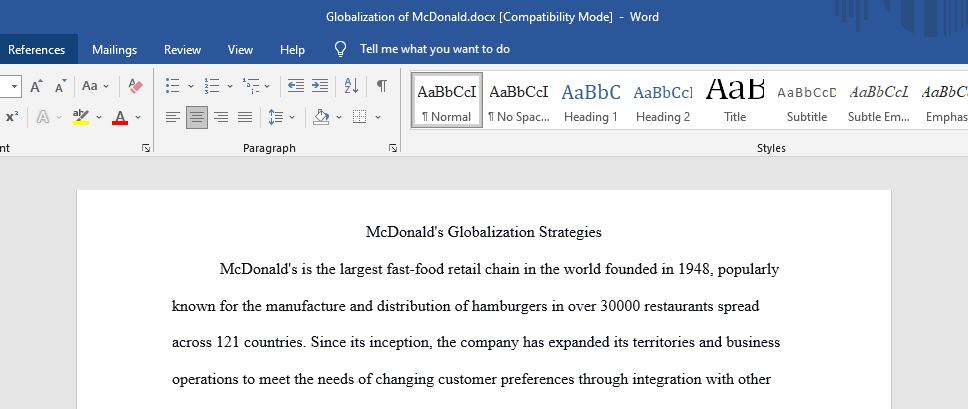Switch to the Review tab
This screenshot has width=968, height=409.
(x=182, y=50)
